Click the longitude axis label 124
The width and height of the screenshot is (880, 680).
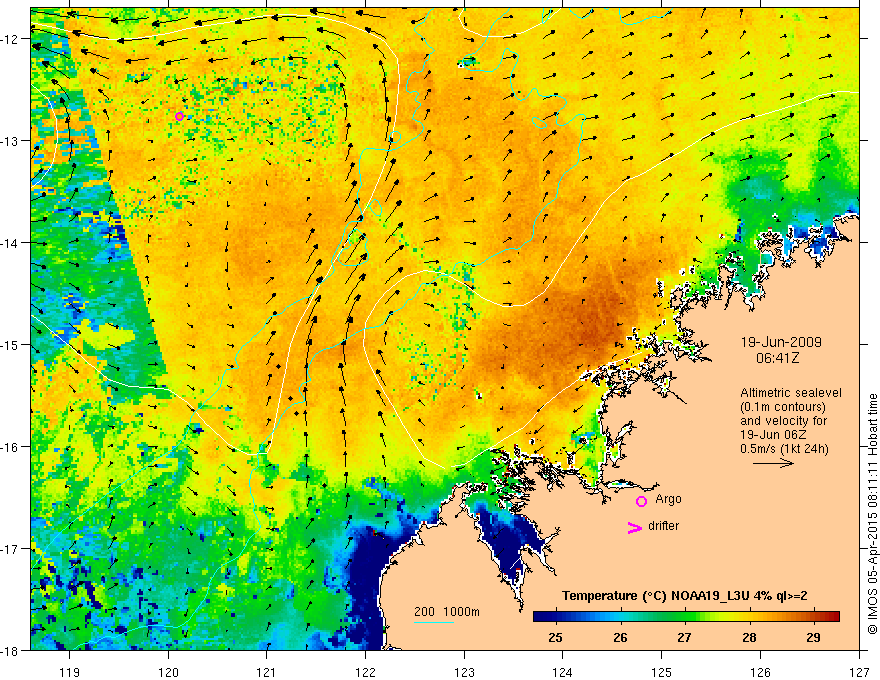click(x=563, y=672)
